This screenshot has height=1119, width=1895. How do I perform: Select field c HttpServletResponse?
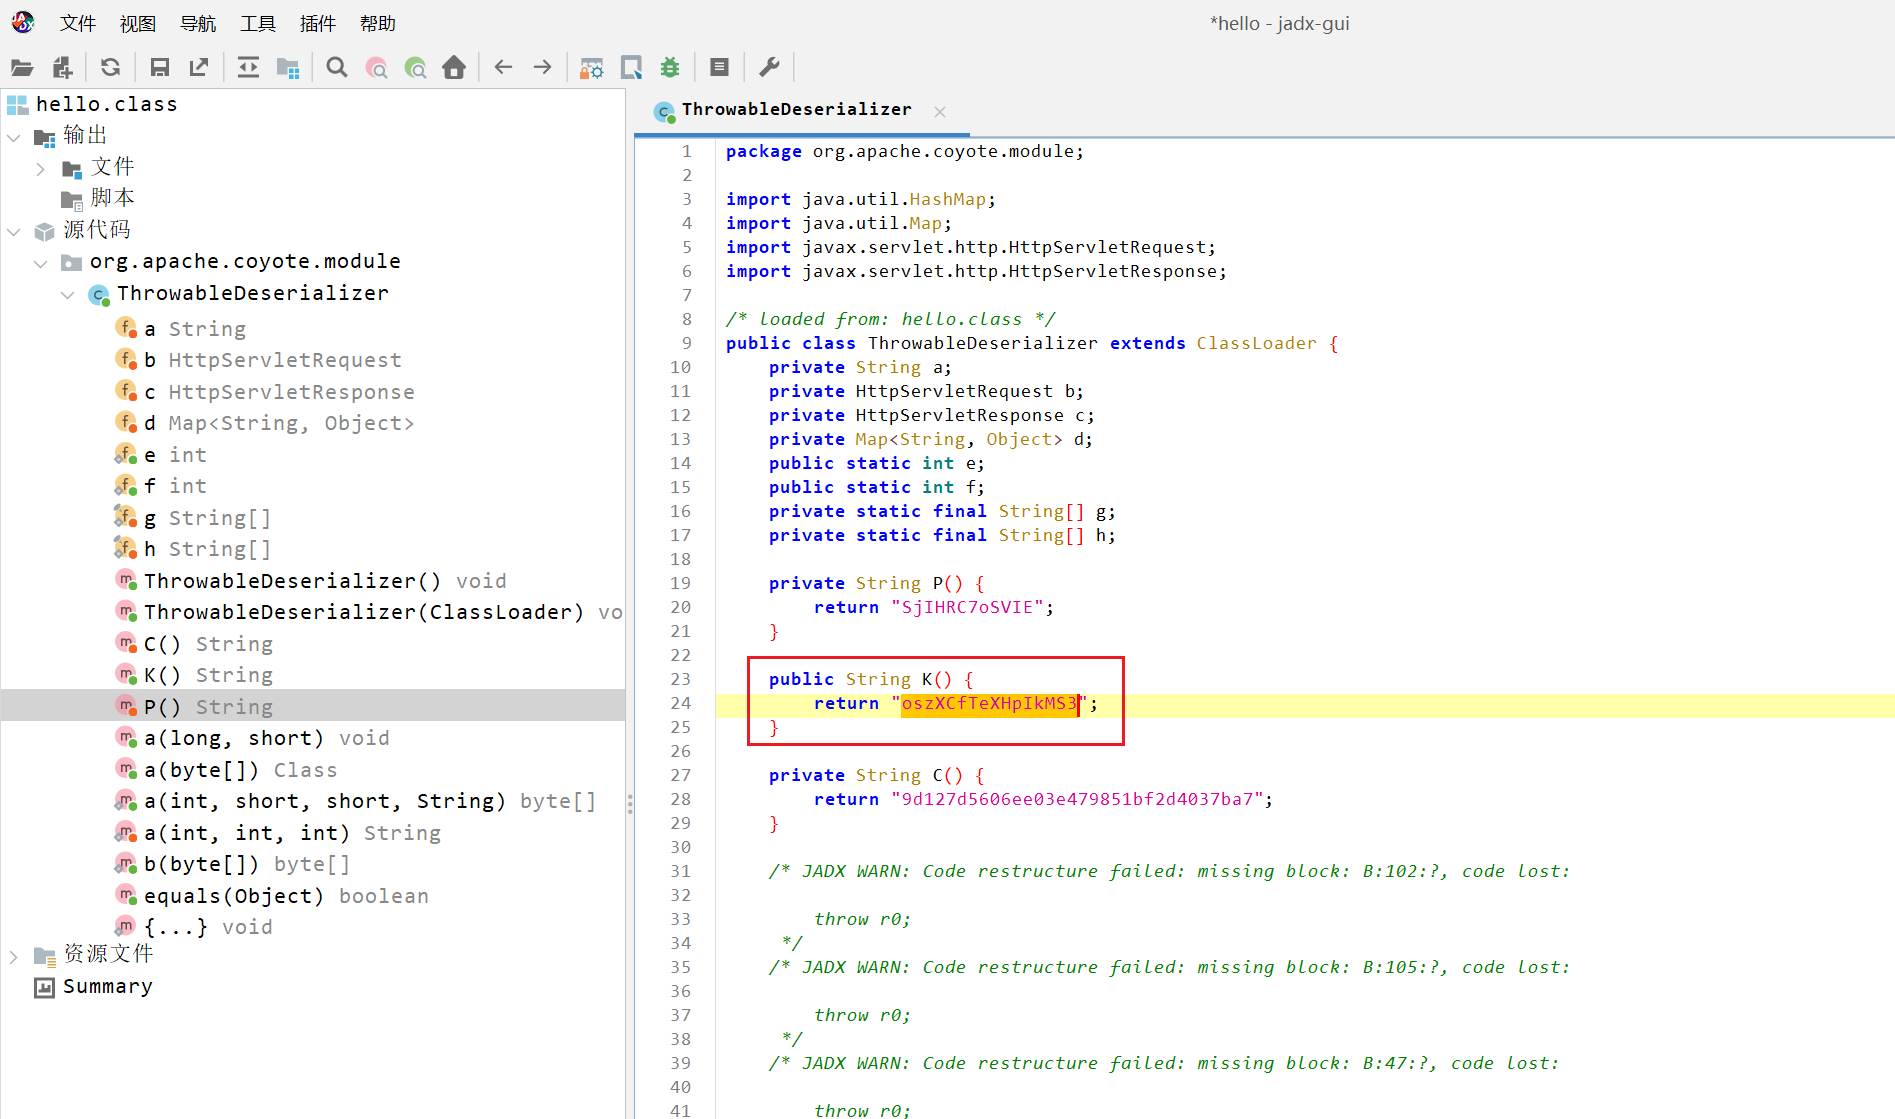[279, 392]
